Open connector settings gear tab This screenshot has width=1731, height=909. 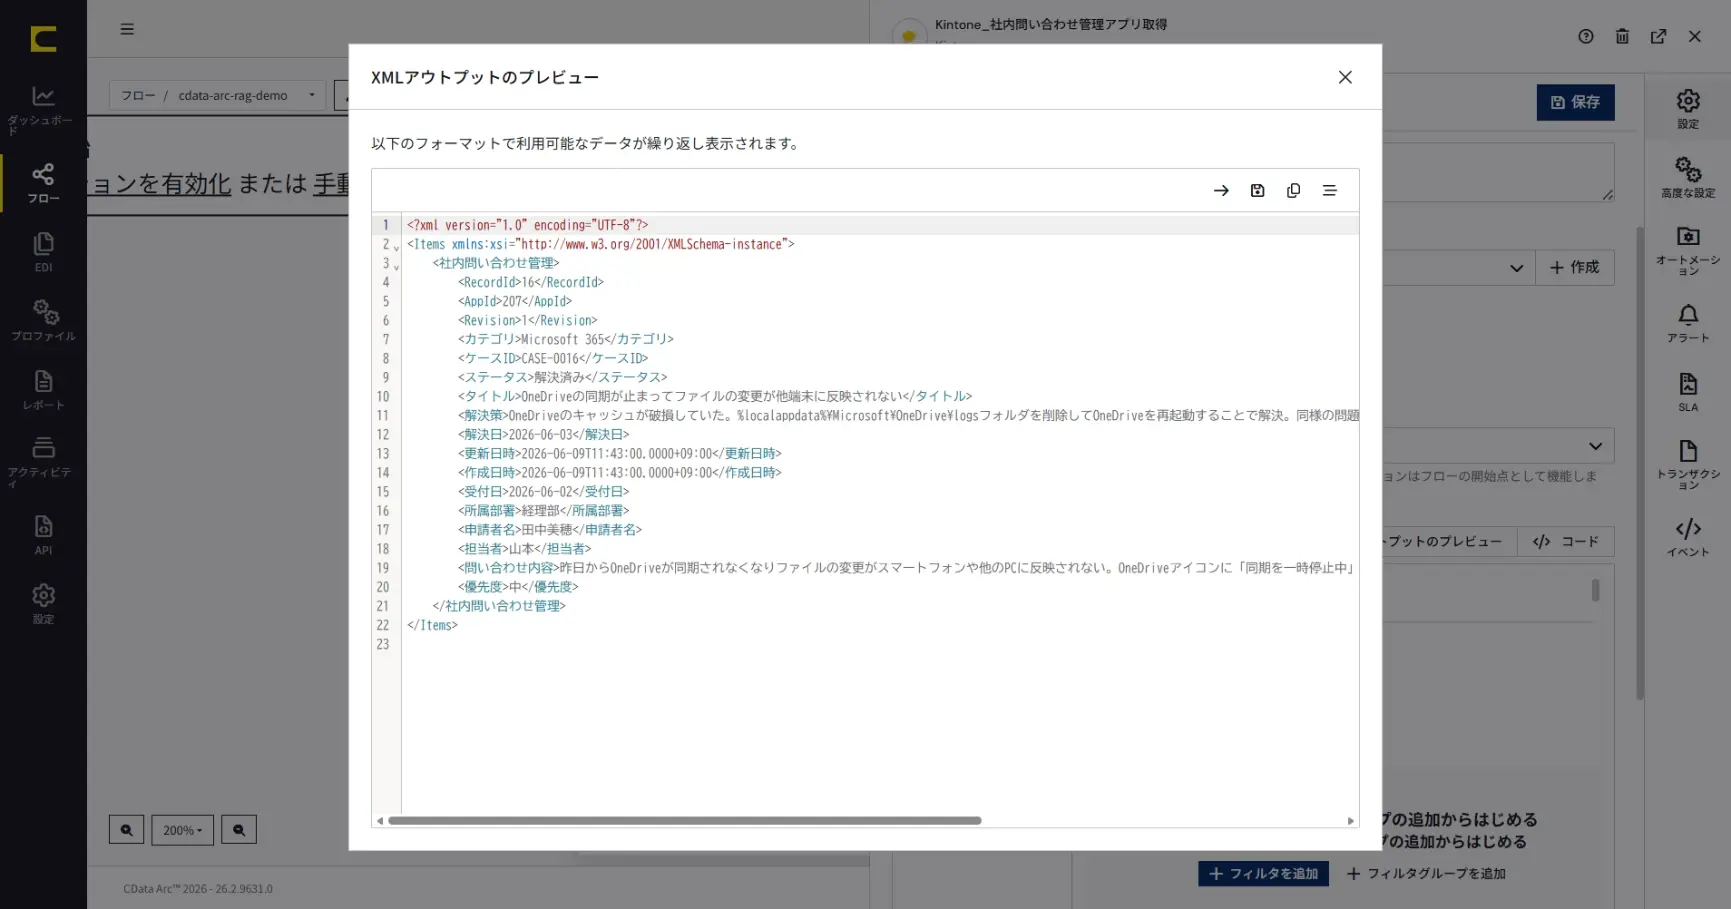[1688, 109]
